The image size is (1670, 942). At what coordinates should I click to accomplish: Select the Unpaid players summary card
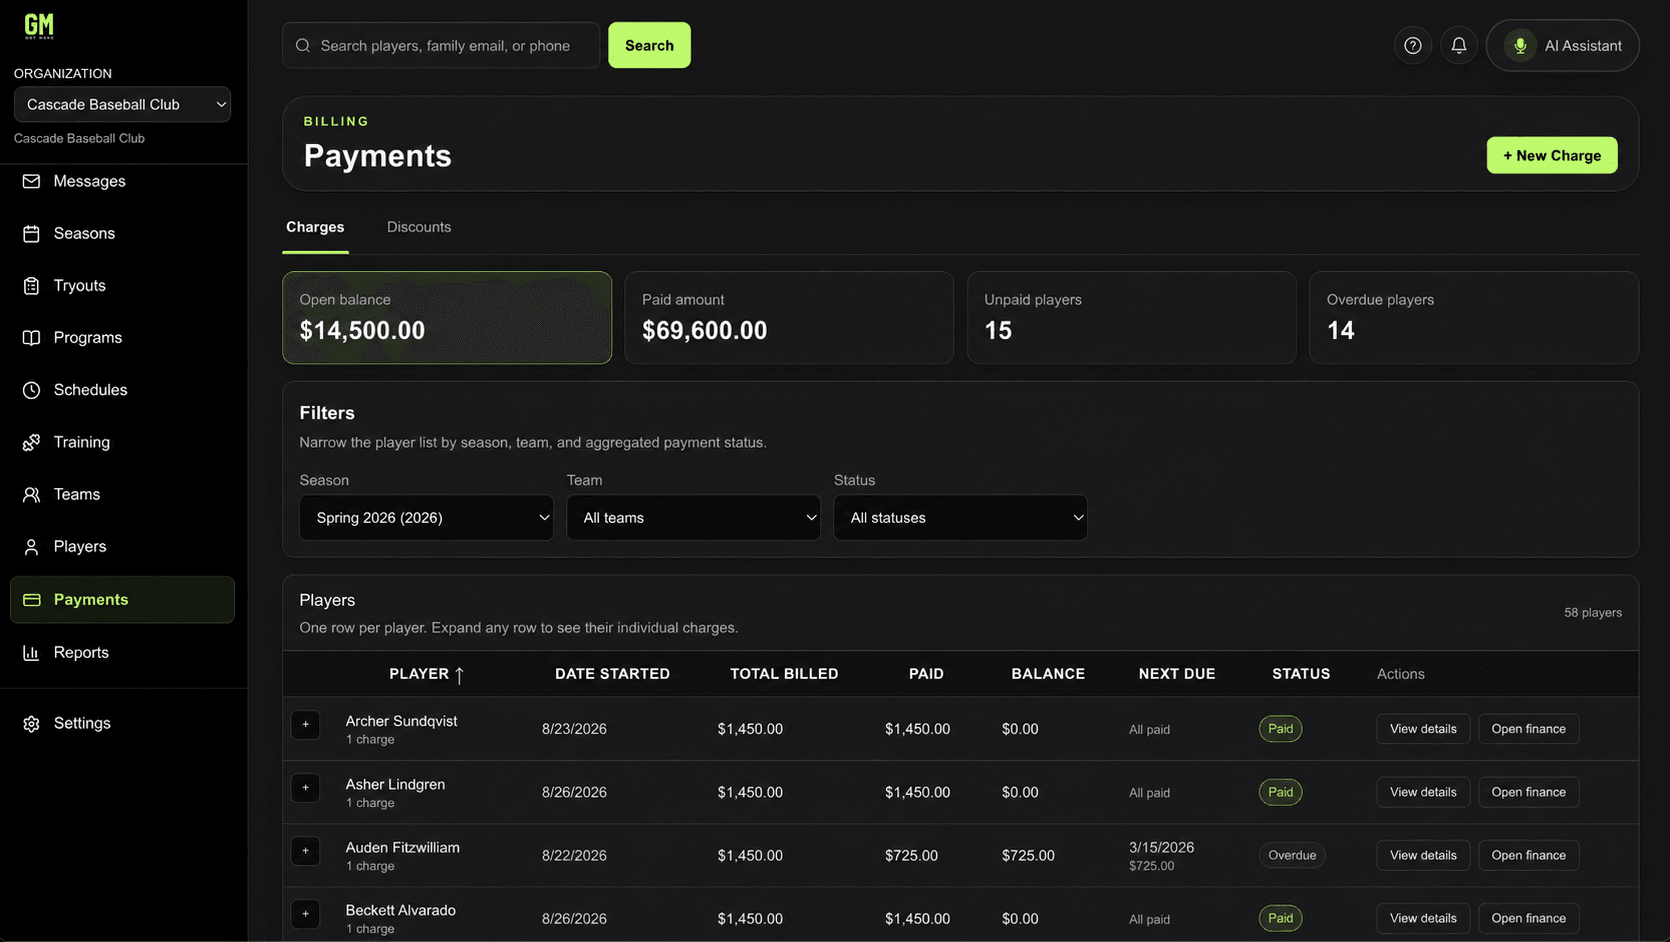(1131, 317)
